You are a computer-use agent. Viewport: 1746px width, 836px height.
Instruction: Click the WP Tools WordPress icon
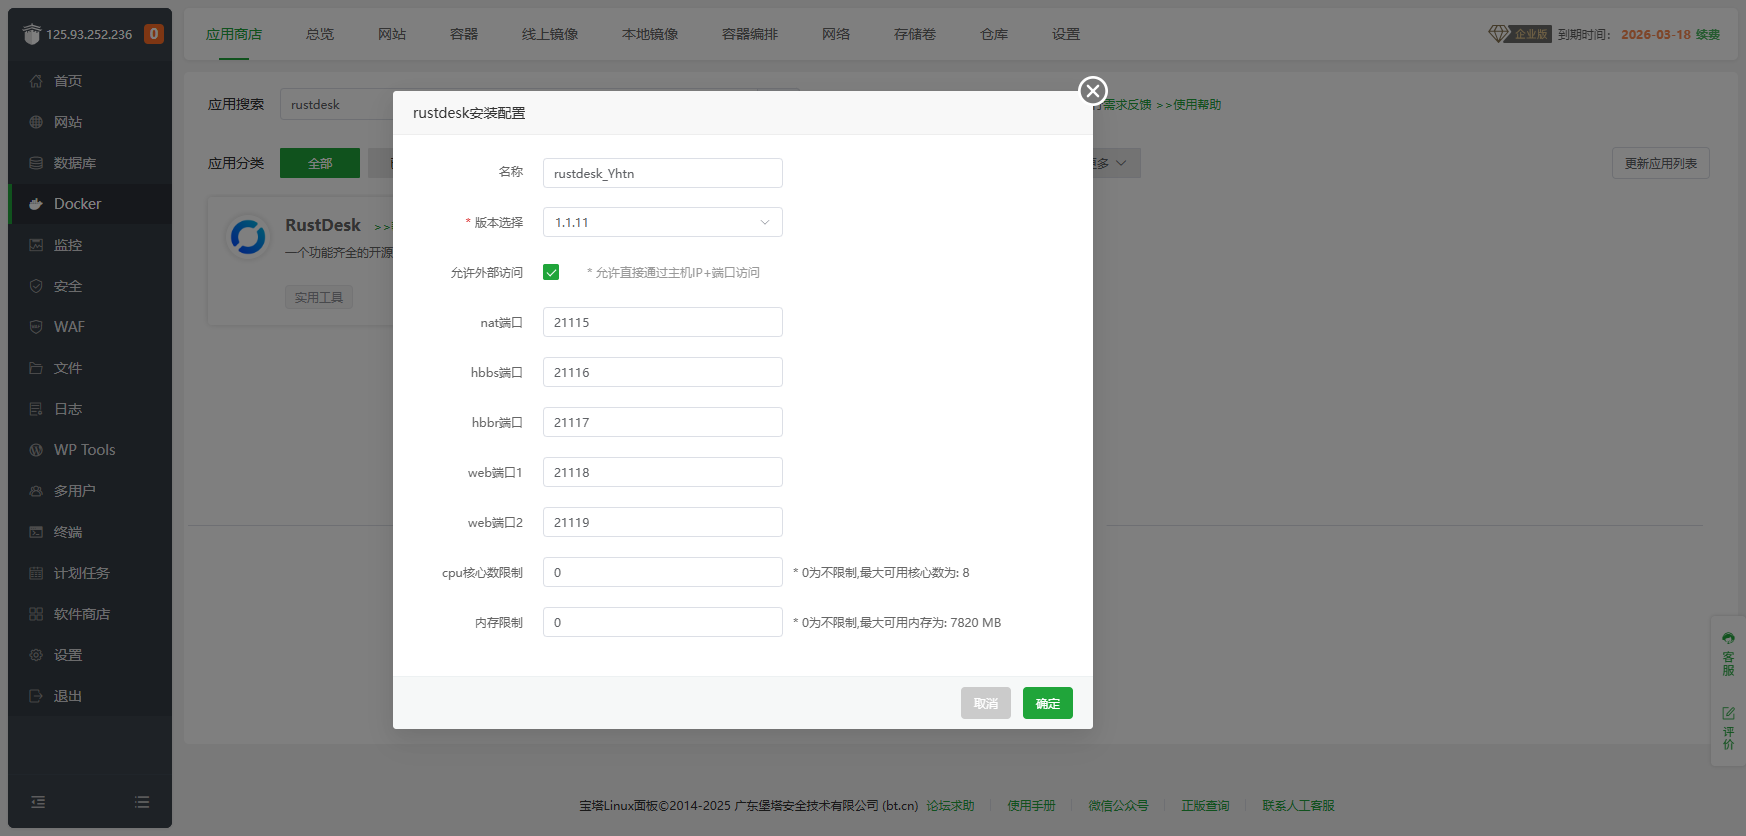click(x=36, y=450)
